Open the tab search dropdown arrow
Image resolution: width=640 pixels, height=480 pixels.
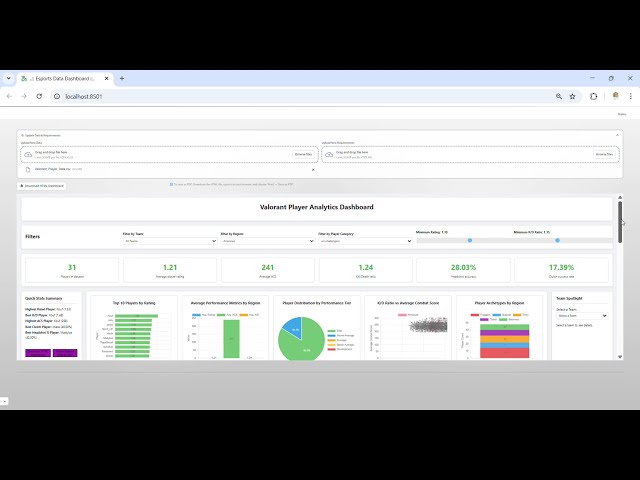point(9,78)
